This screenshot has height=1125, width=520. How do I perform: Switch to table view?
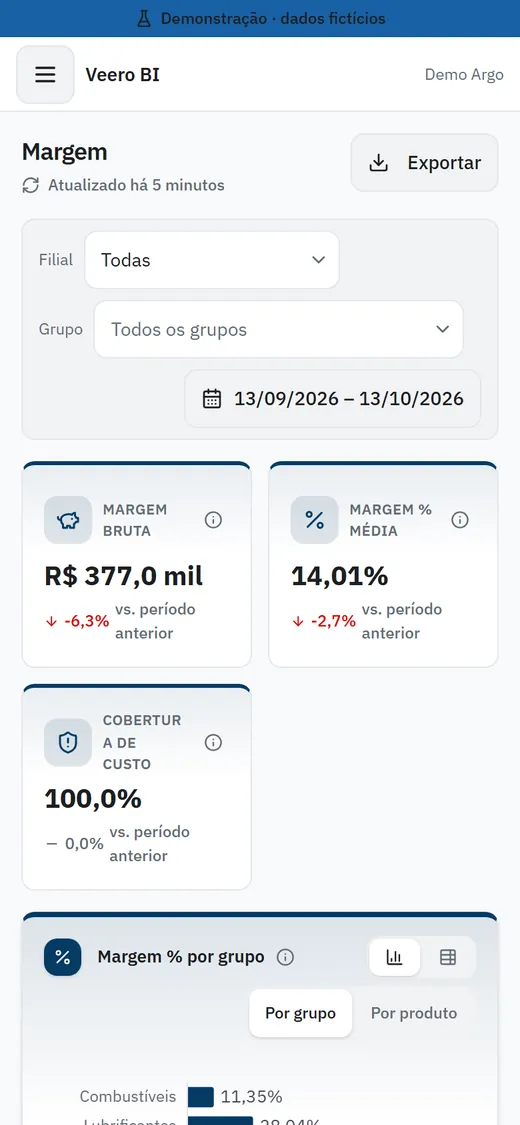[448, 957]
